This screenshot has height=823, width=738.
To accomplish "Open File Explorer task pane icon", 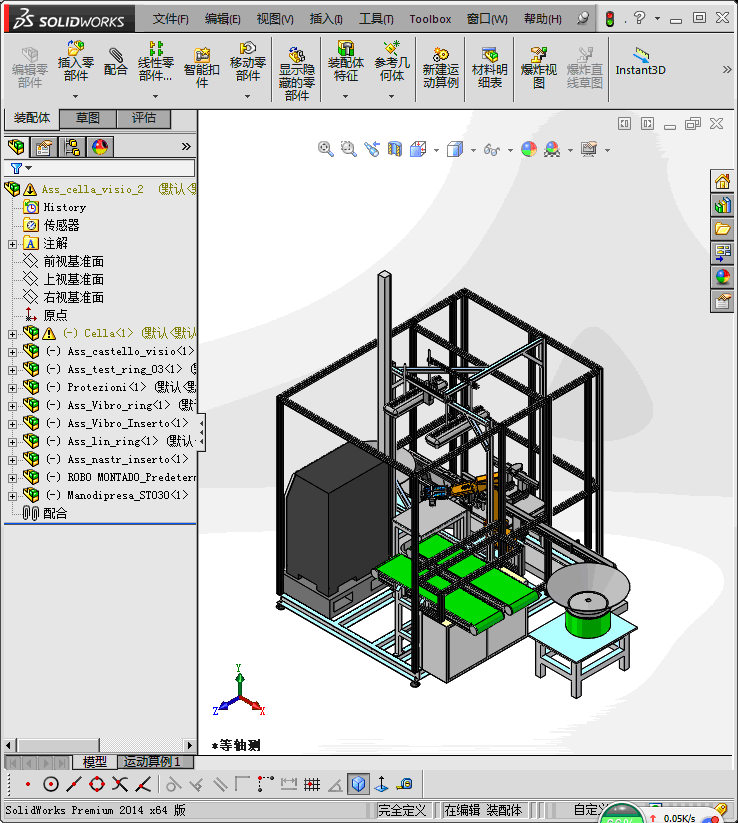I will pos(722,229).
